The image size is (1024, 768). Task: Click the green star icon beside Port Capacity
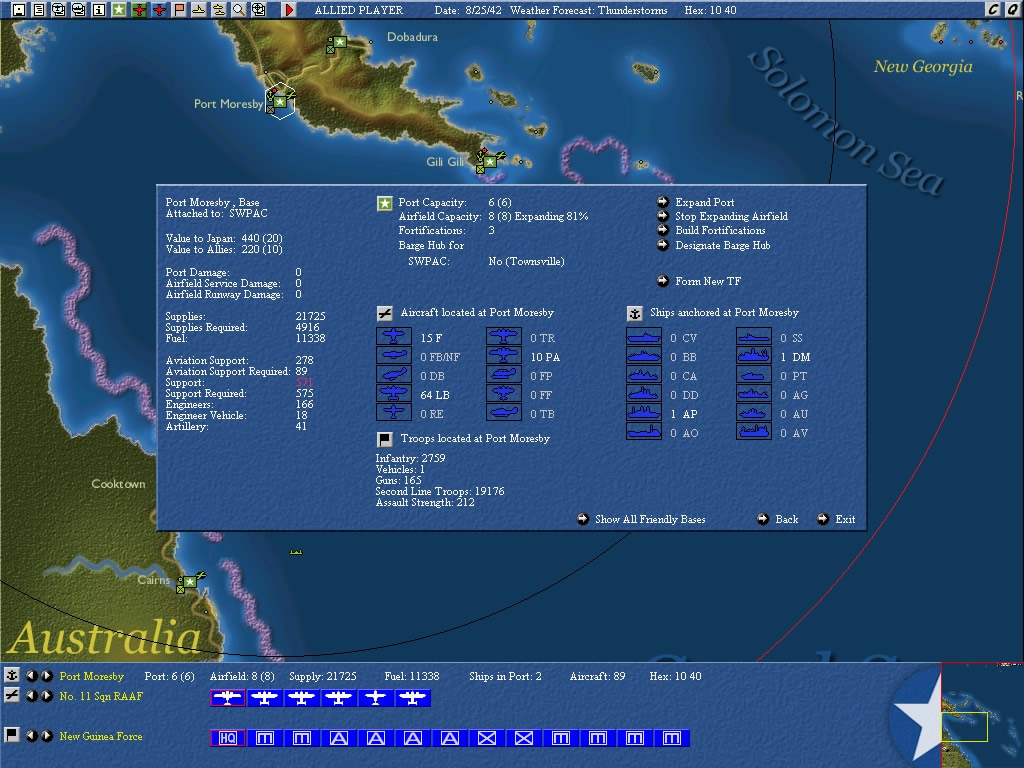pyautogui.click(x=385, y=204)
